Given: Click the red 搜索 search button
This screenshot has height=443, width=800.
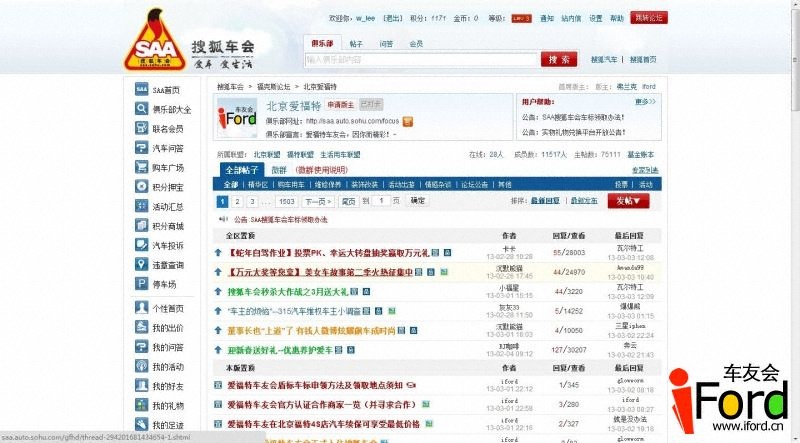Looking at the screenshot, I should (559, 59).
